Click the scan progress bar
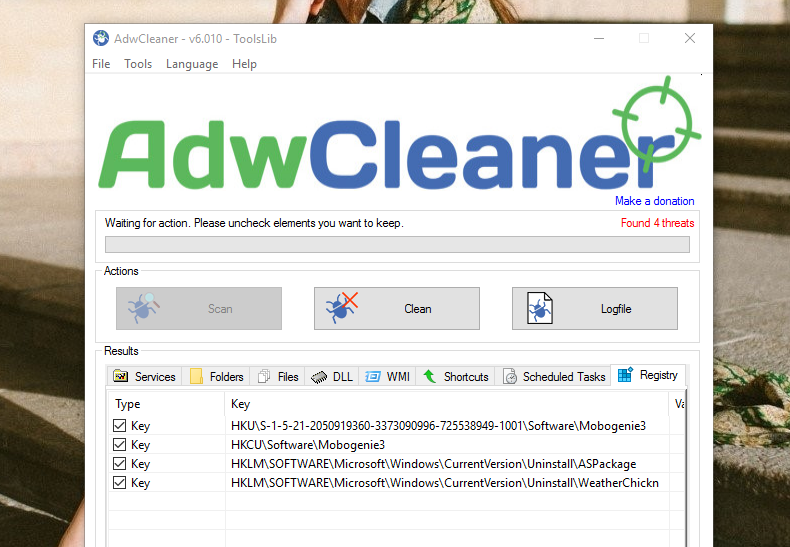Image resolution: width=790 pixels, height=547 pixels. coord(397,244)
